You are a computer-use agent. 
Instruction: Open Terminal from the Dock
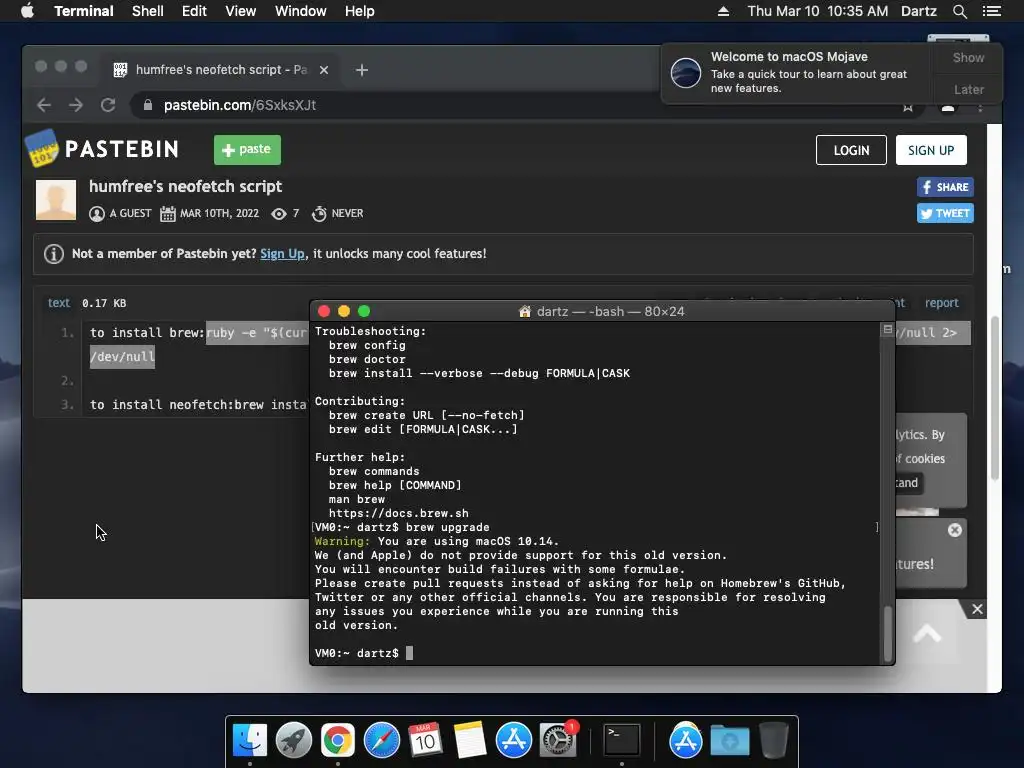coord(621,741)
